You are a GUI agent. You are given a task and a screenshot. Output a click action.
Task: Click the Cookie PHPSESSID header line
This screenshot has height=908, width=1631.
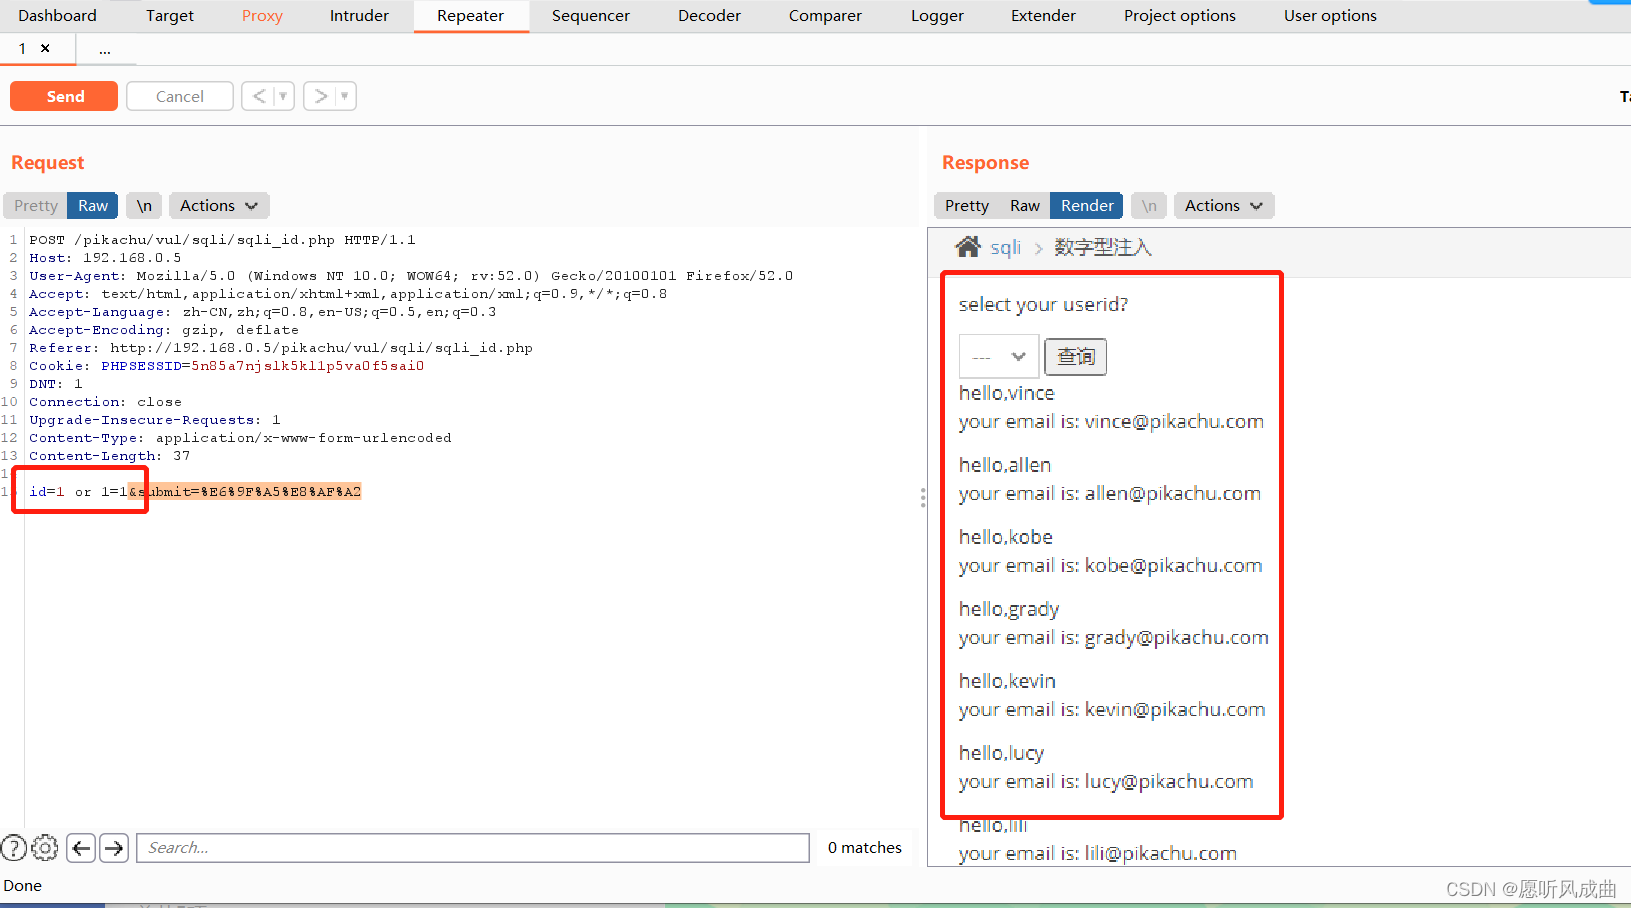(x=227, y=366)
